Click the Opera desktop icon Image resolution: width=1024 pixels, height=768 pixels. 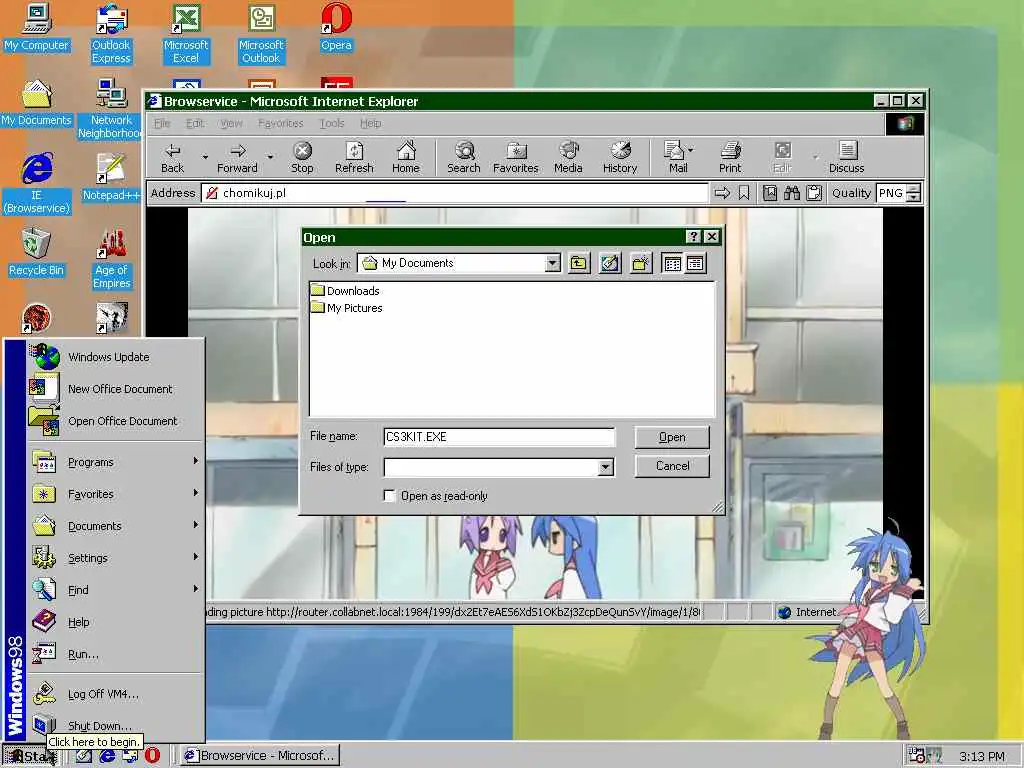pos(336,27)
